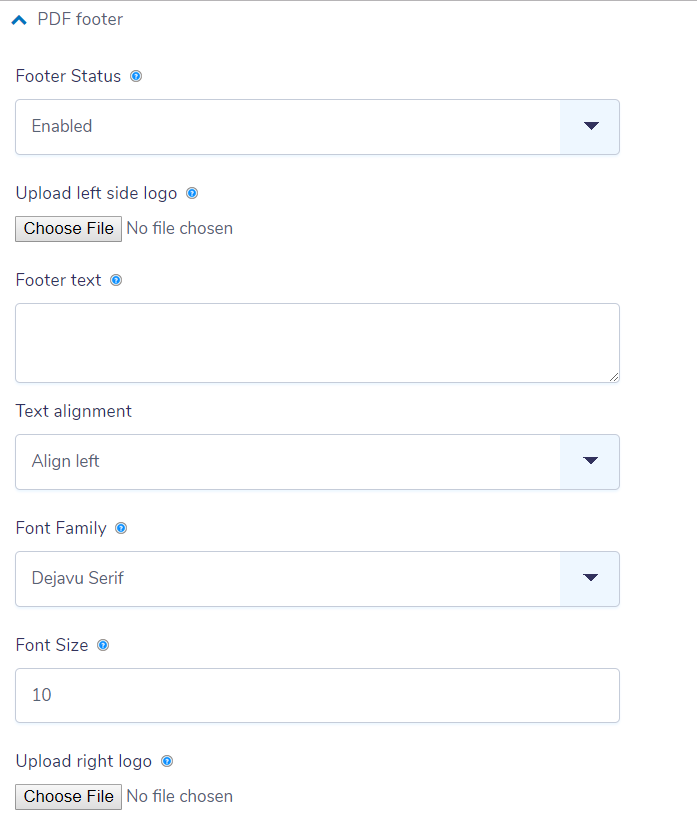Image resolution: width=697 pixels, height=816 pixels.
Task: Show help info for Font Family
Action: pyautogui.click(x=121, y=528)
